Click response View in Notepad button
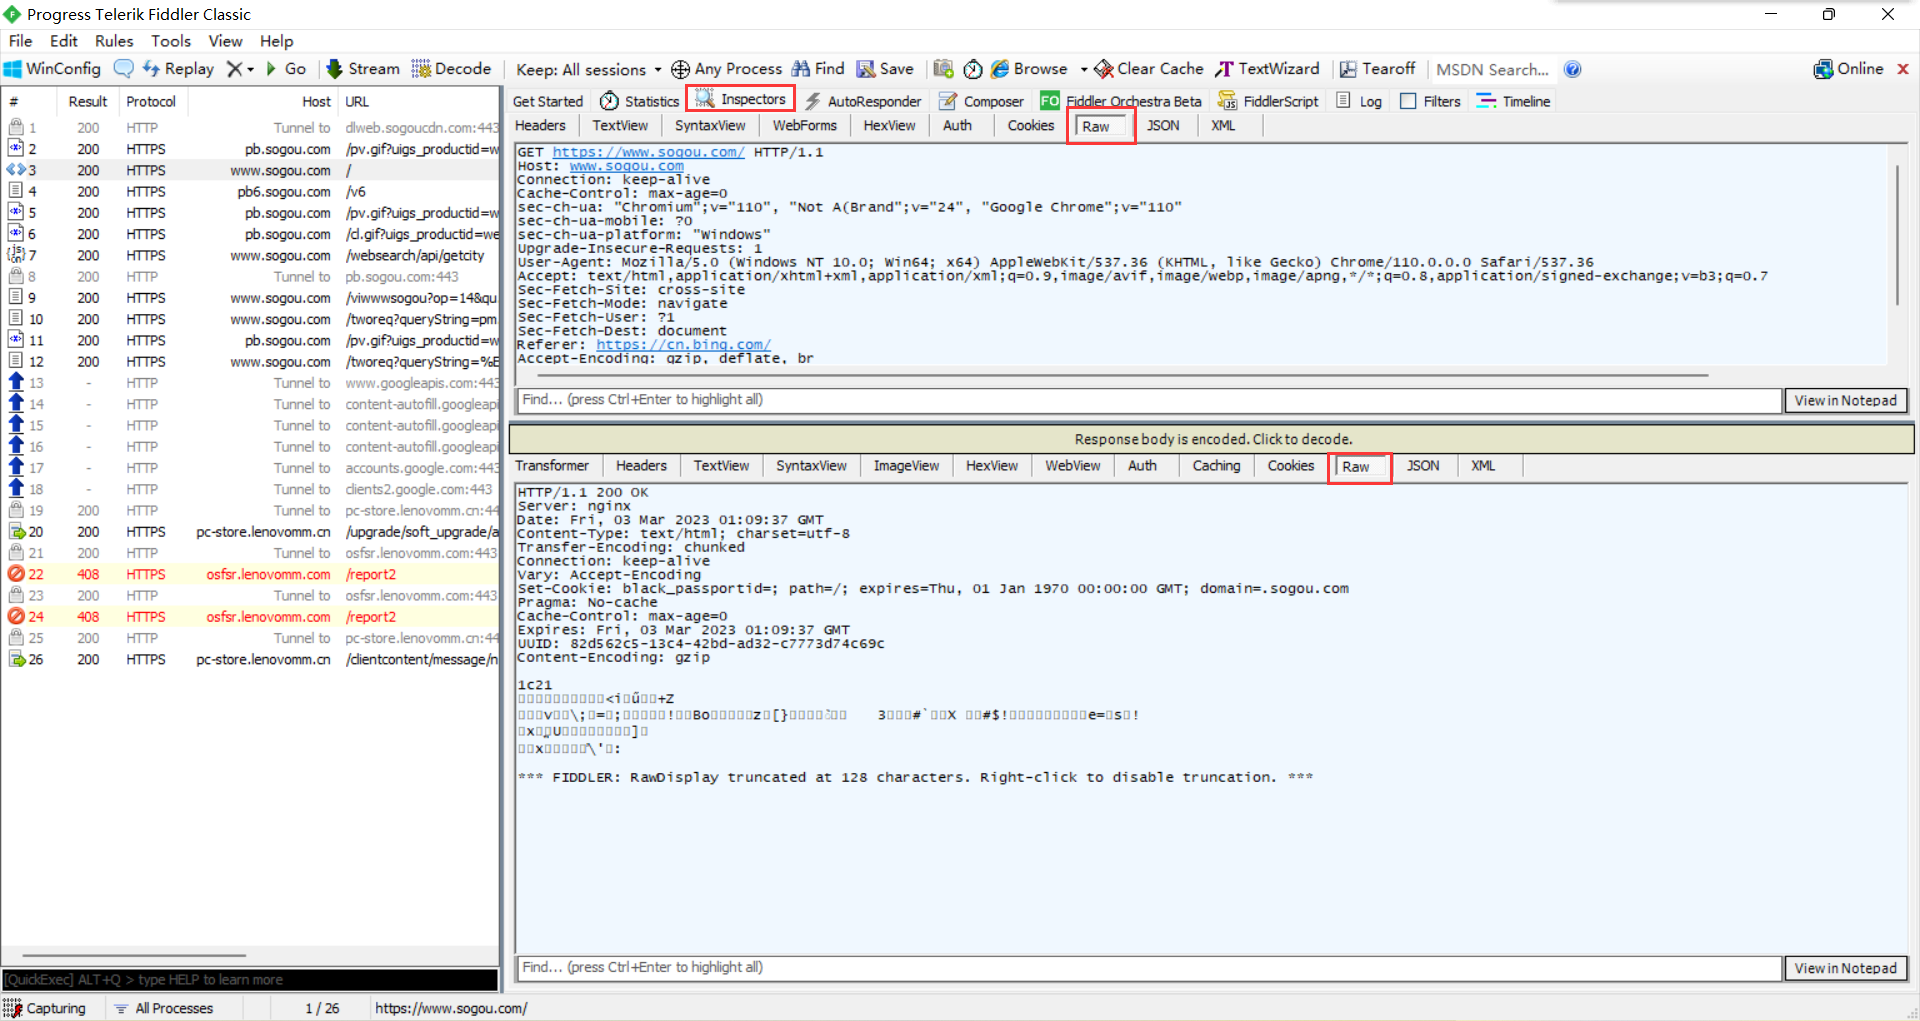The height and width of the screenshot is (1021, 1920). pos(1845,968)
